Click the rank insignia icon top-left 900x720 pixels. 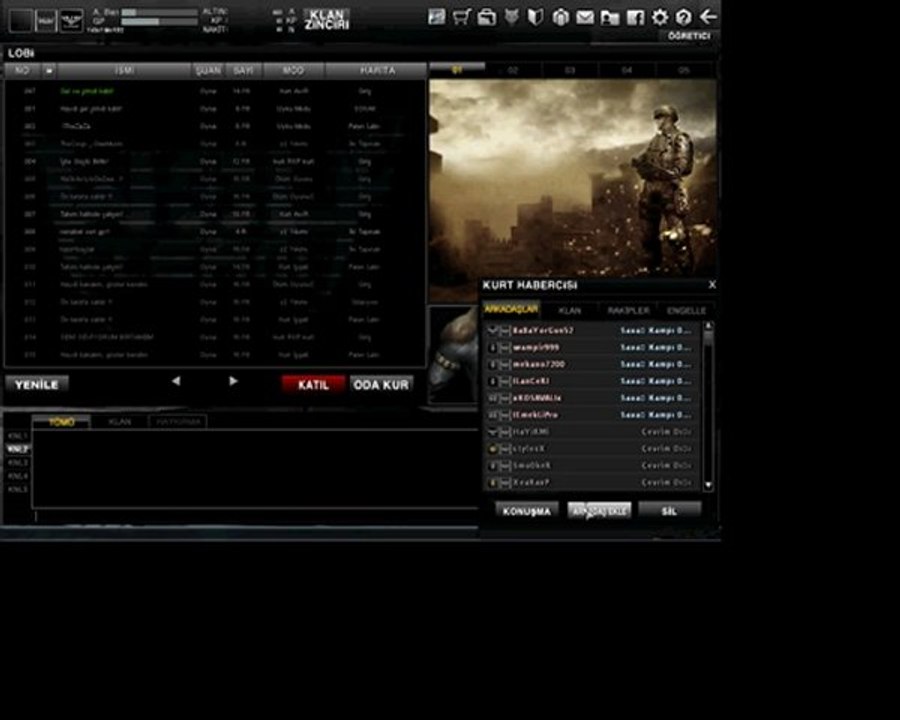(72, 21)
